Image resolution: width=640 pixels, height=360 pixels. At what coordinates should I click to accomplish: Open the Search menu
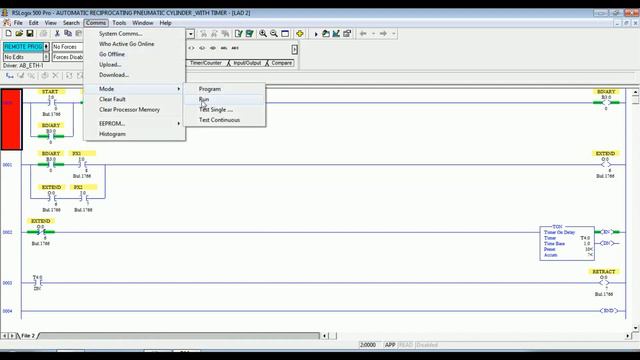pyautogui.click(x=71, y=23)
